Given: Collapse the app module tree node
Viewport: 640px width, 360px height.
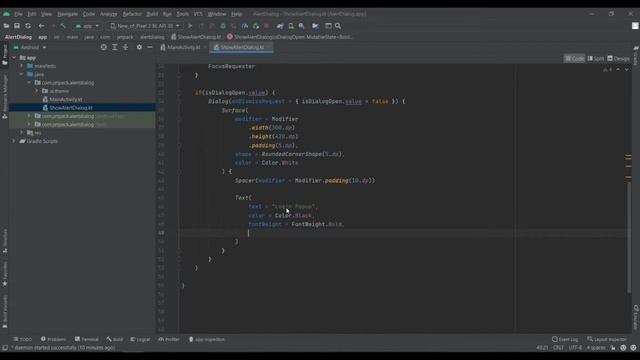Looking at the screenshot, I should click(14, 58).
